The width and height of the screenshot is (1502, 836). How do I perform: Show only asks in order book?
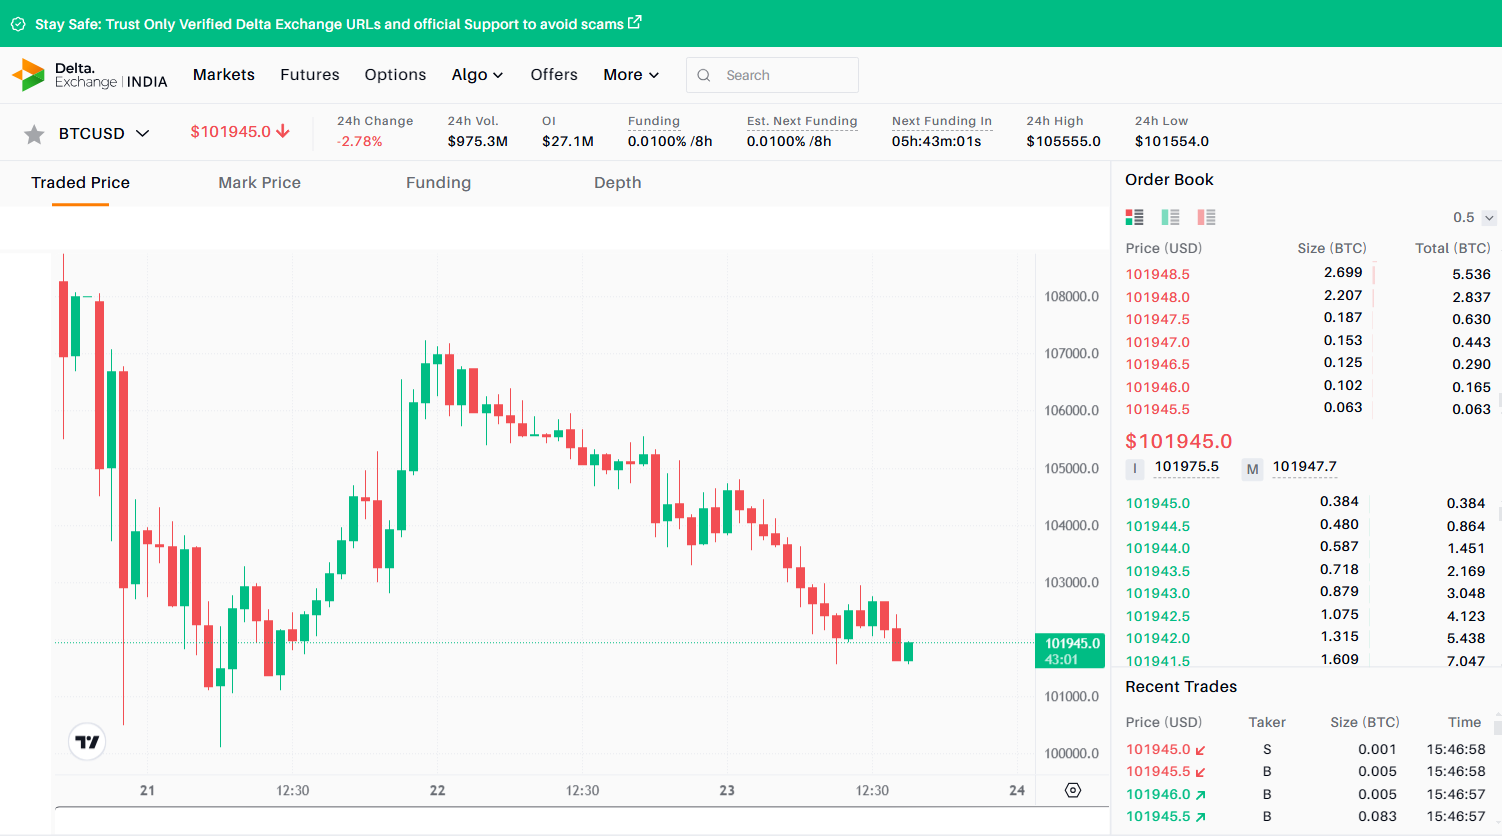coord(1206,217)
